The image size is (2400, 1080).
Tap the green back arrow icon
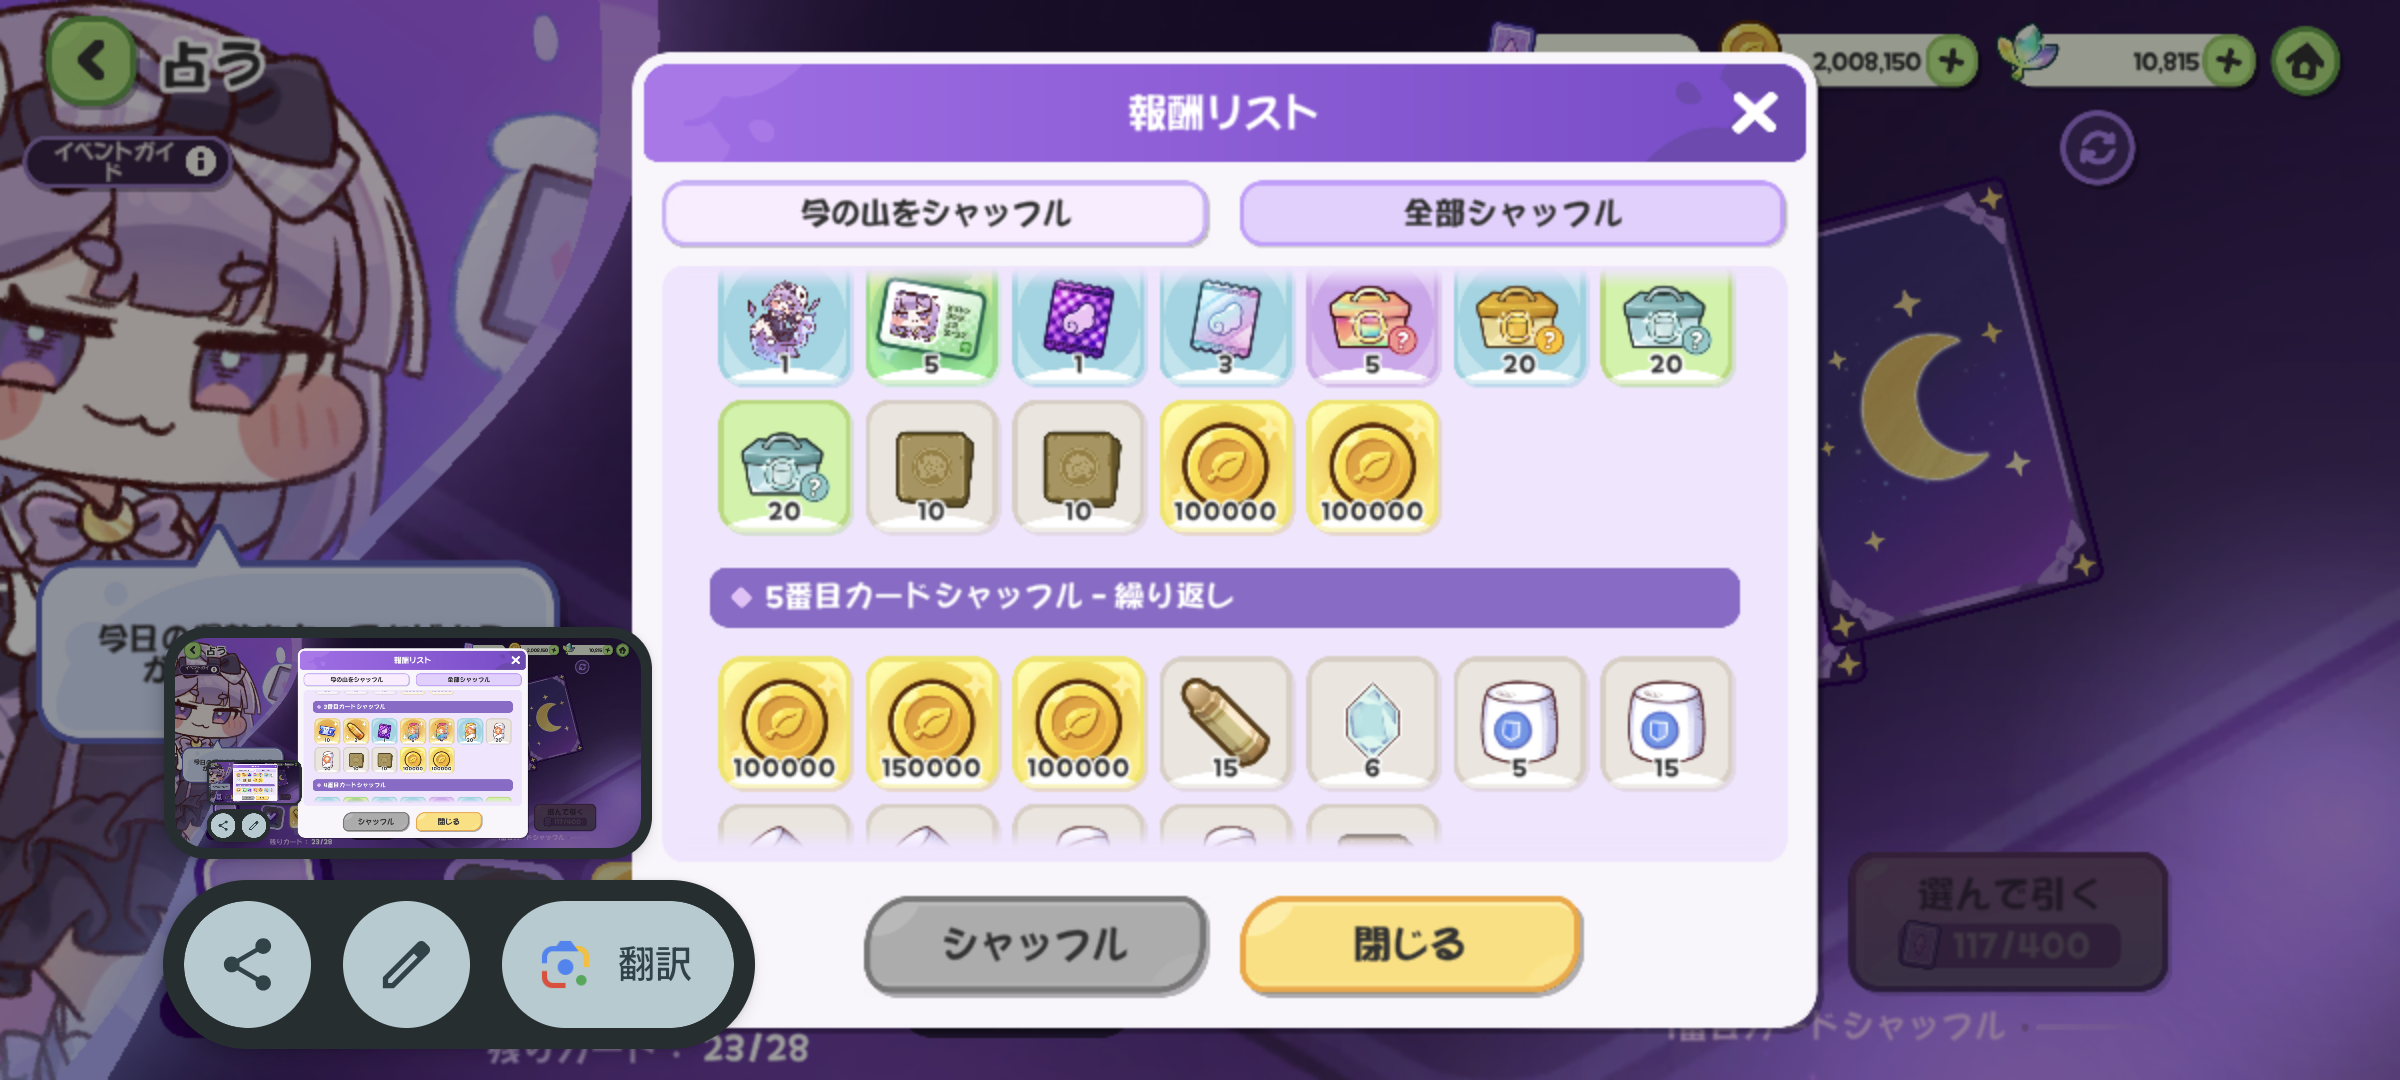click(x=91, y=60)
